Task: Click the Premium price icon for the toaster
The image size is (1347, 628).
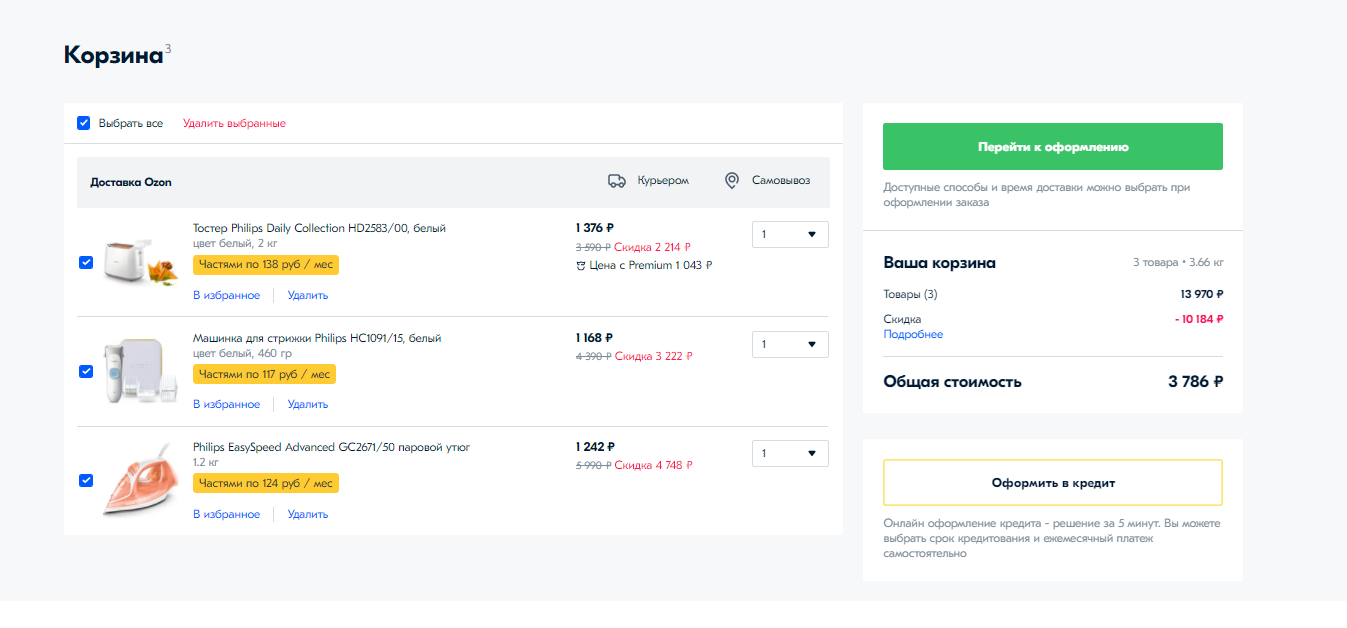Action: 580,265
